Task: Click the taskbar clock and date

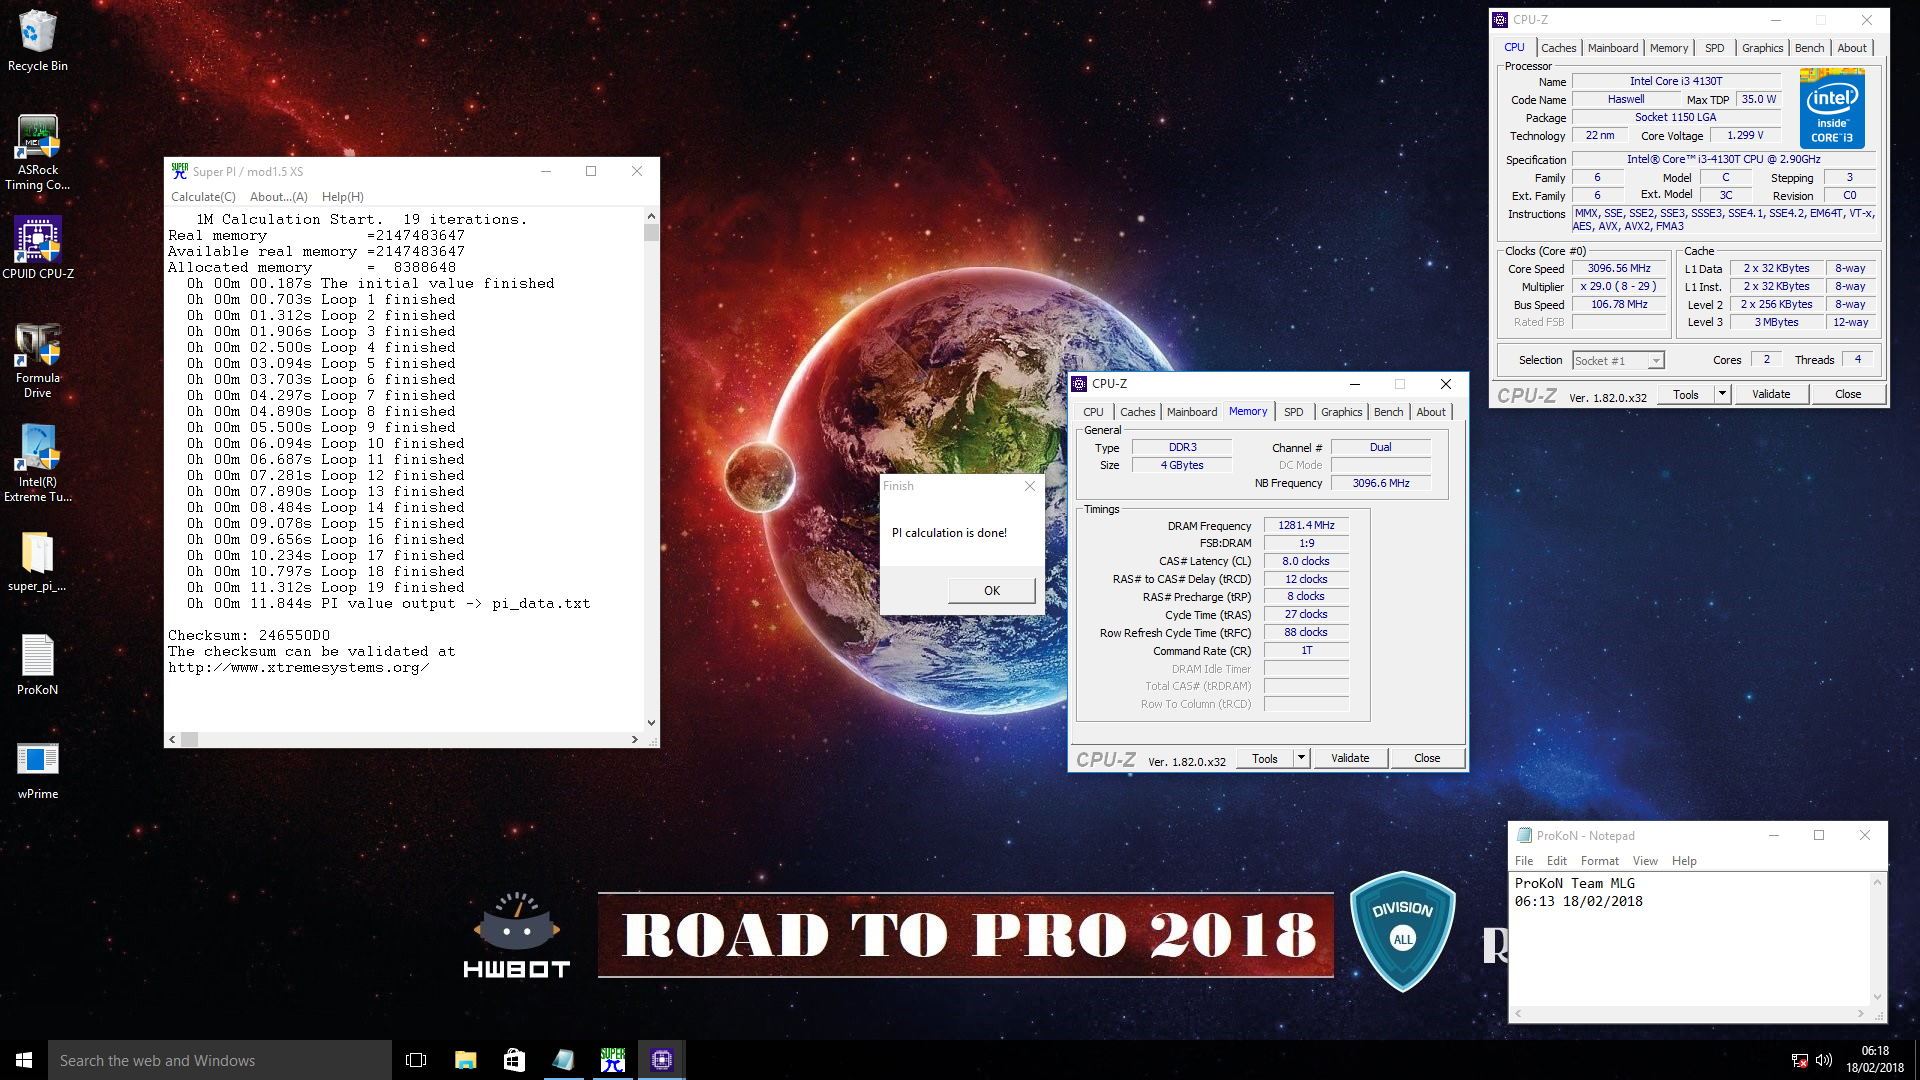Action: [1875, 1060]
